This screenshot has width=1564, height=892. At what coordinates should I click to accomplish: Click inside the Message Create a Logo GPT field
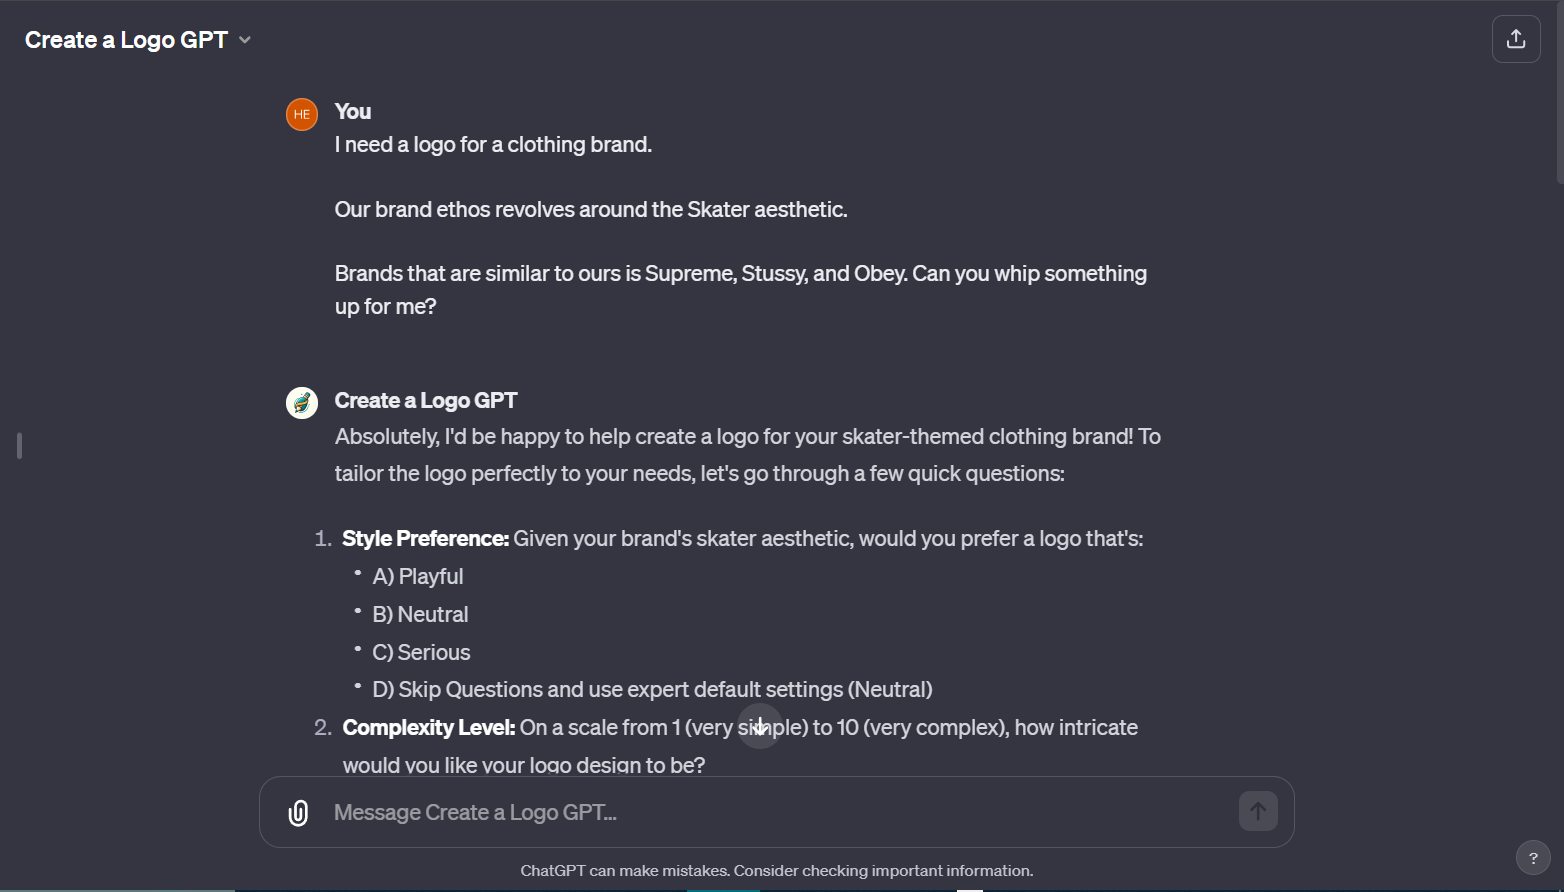(700, 811)
